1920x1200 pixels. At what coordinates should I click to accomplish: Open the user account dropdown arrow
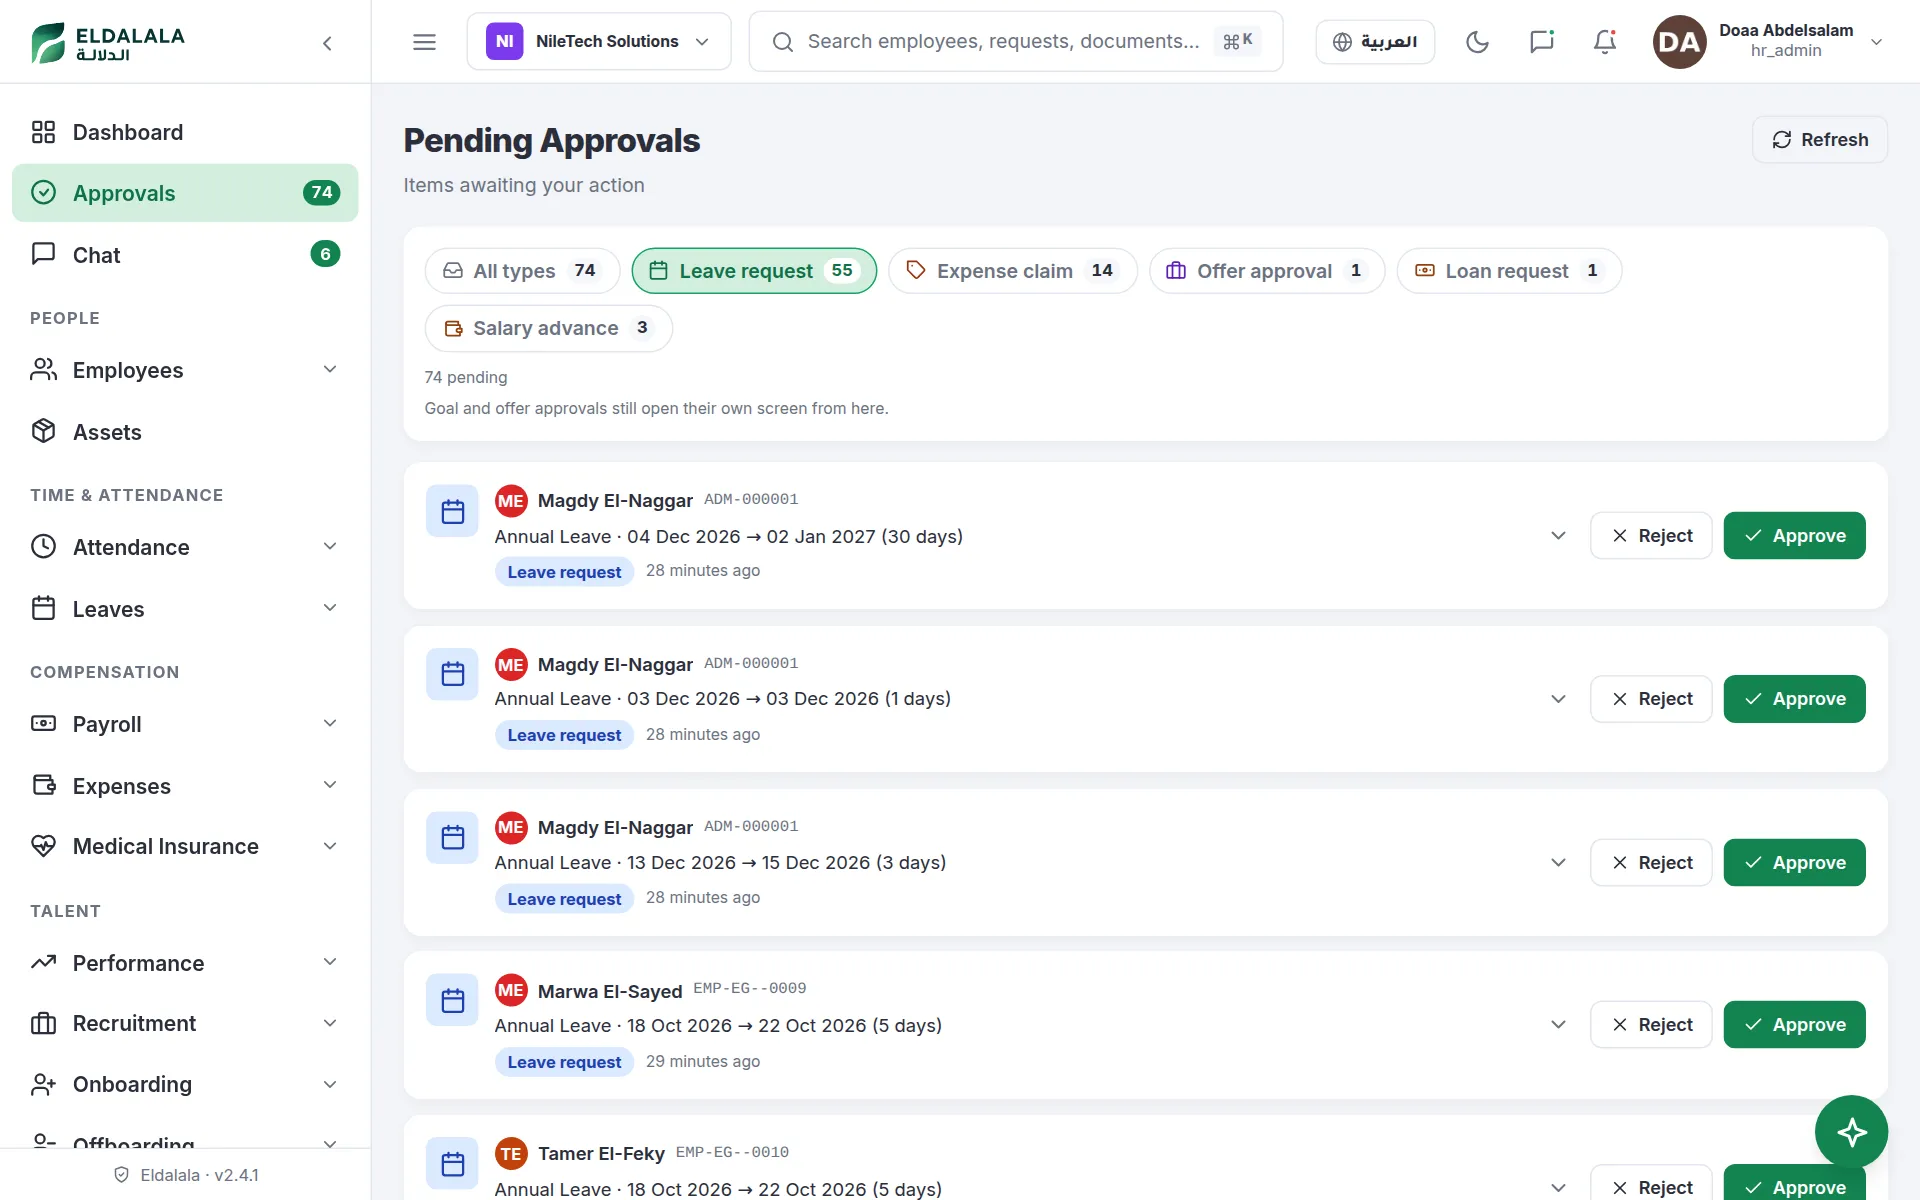1877,42
